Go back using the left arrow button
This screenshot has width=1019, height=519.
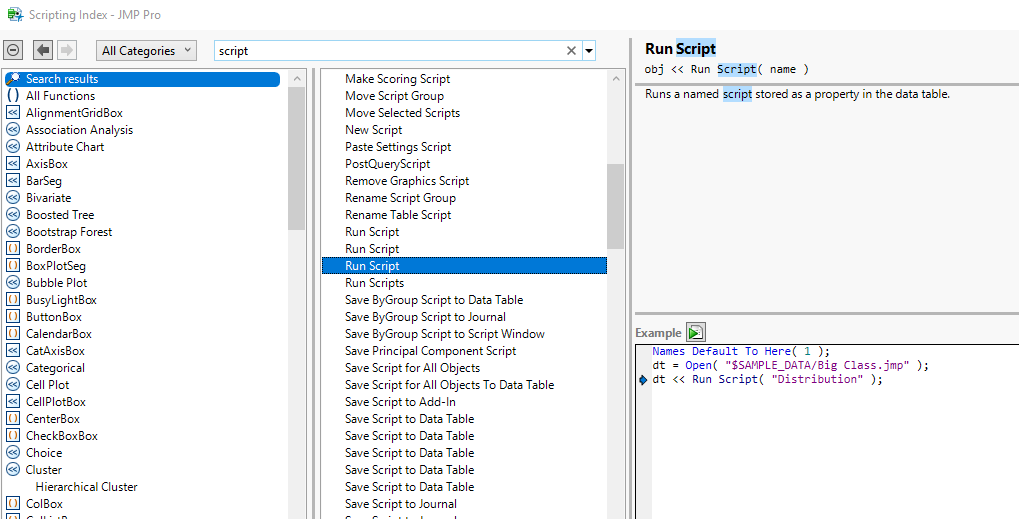pyautogui.click(x=43, y=50)
